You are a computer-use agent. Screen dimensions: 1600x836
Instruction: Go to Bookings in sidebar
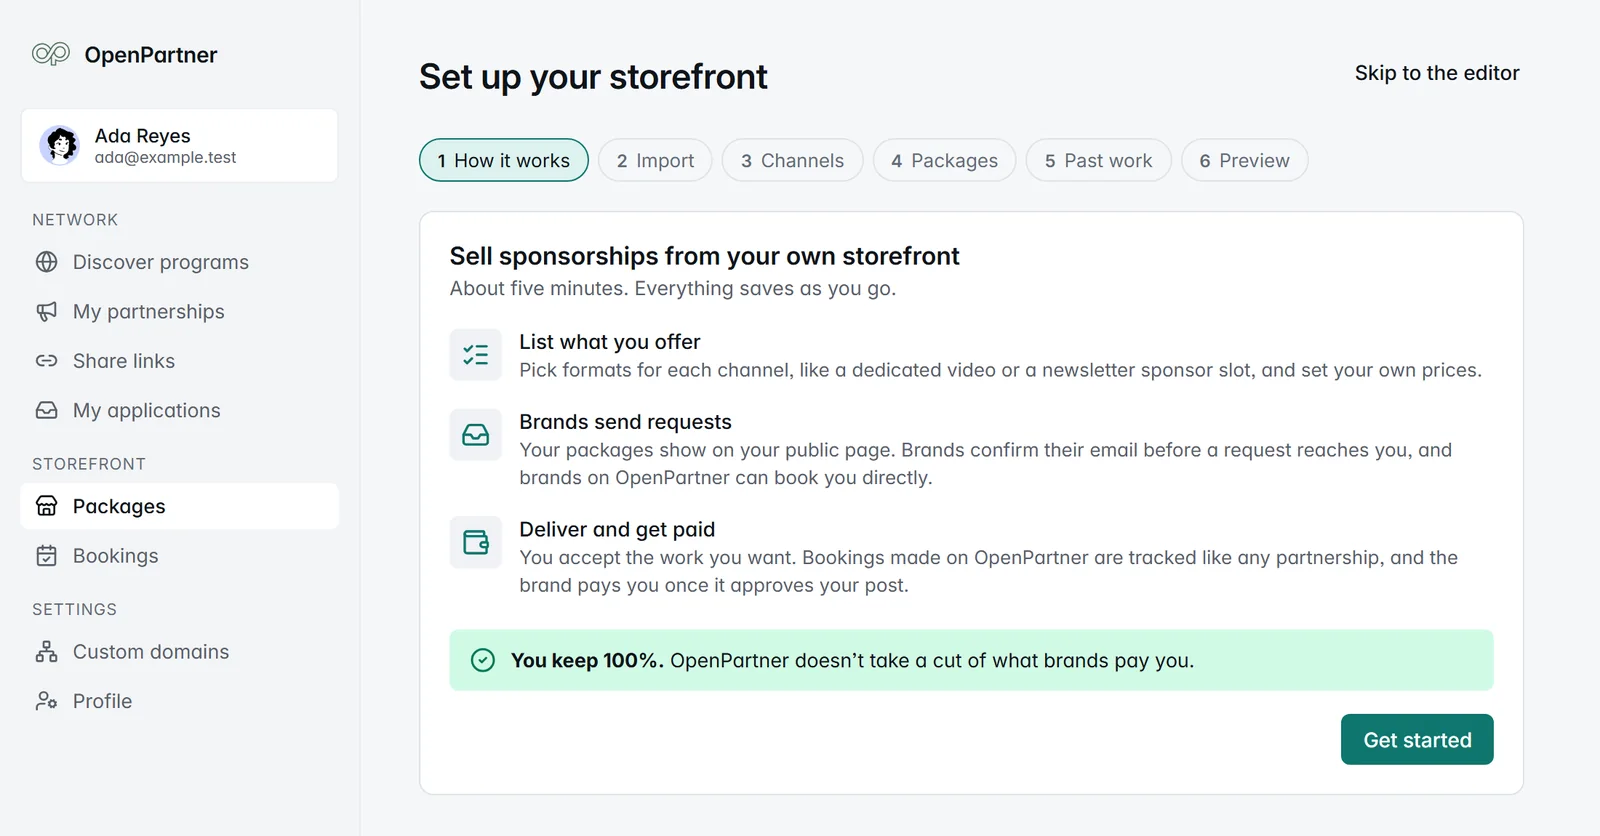(180, 556)
